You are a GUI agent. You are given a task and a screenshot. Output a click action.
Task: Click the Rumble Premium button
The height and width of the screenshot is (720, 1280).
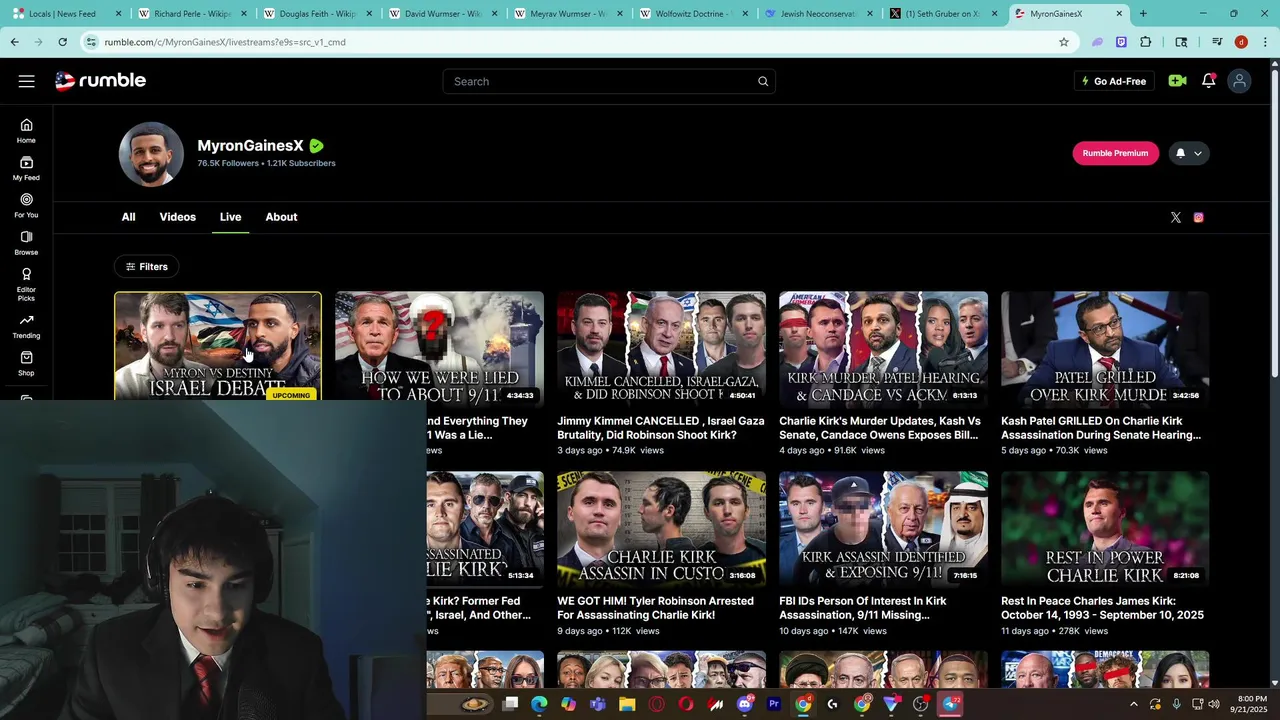(1115, 153)
